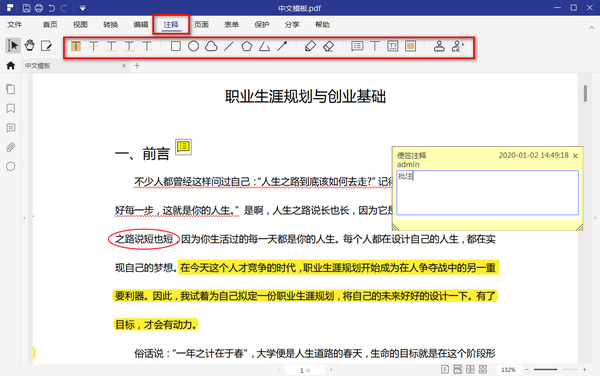
Task: Pick the arrow drawing tool
Action: [x=282, y=46]
